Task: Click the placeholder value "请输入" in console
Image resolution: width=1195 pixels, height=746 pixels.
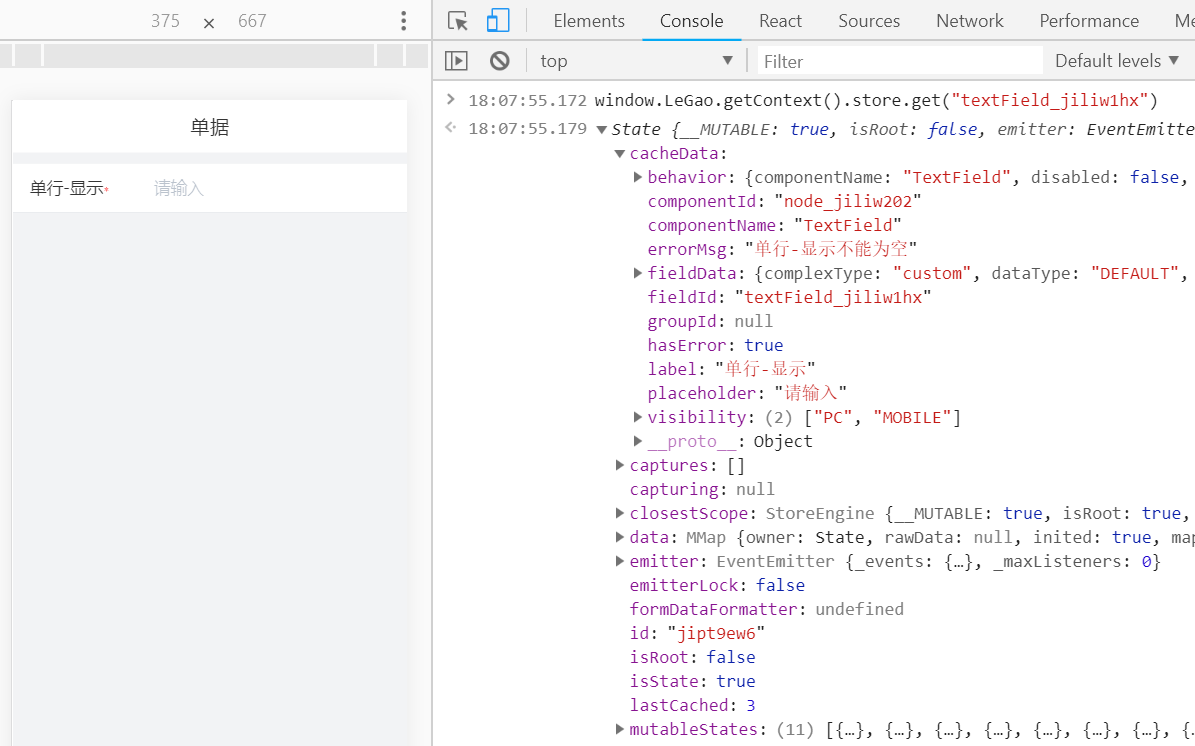Action: 811,393
